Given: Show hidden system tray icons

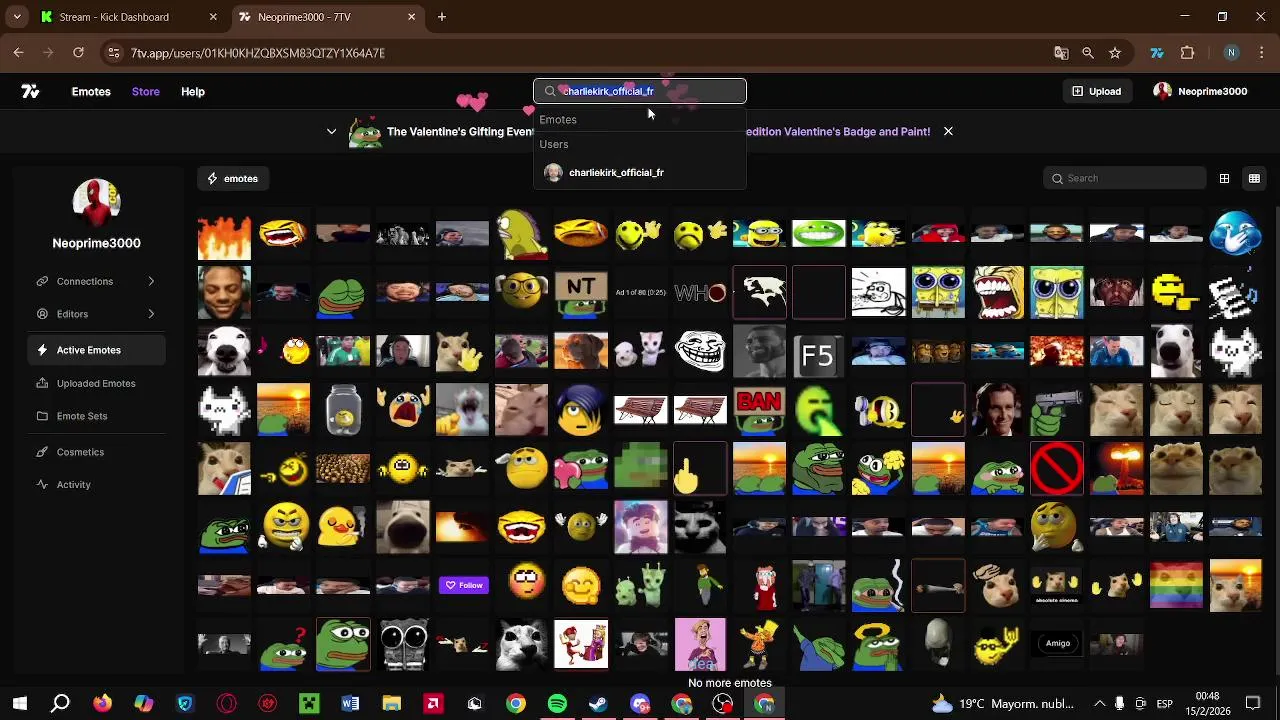Looking at the screenshot, I should pyautogui.click(x=1100, y=704).
